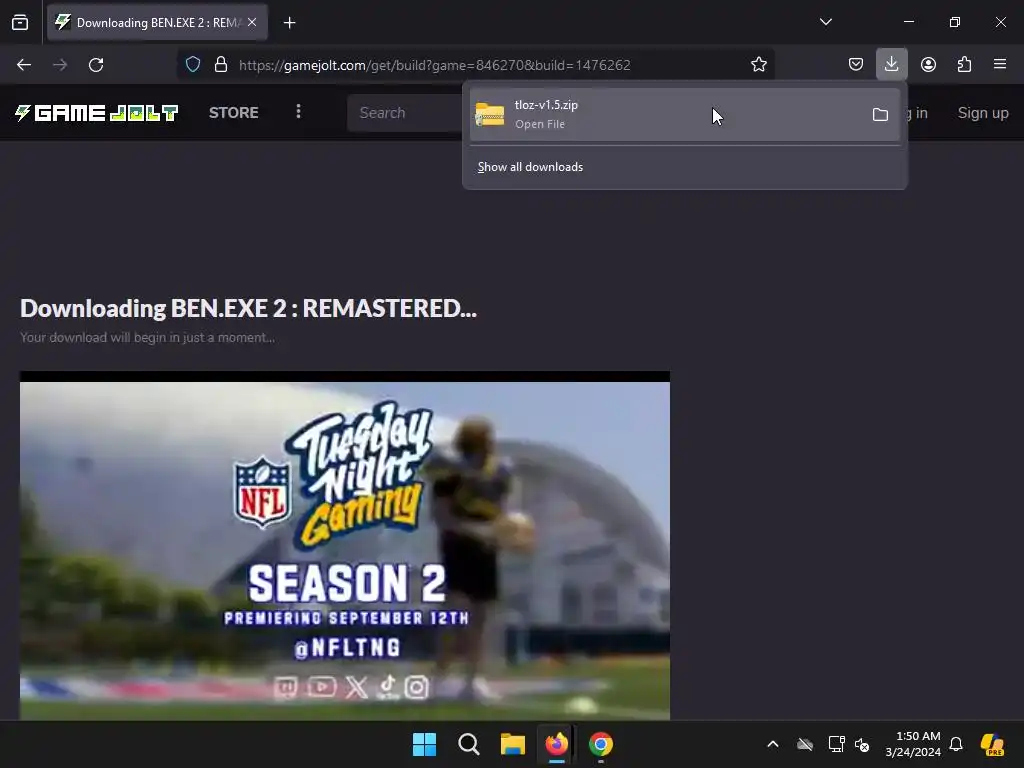Screen dimensions: 1024x768
Task: Select the gamejolt.com URL in address bar
Action: (434, 65)
